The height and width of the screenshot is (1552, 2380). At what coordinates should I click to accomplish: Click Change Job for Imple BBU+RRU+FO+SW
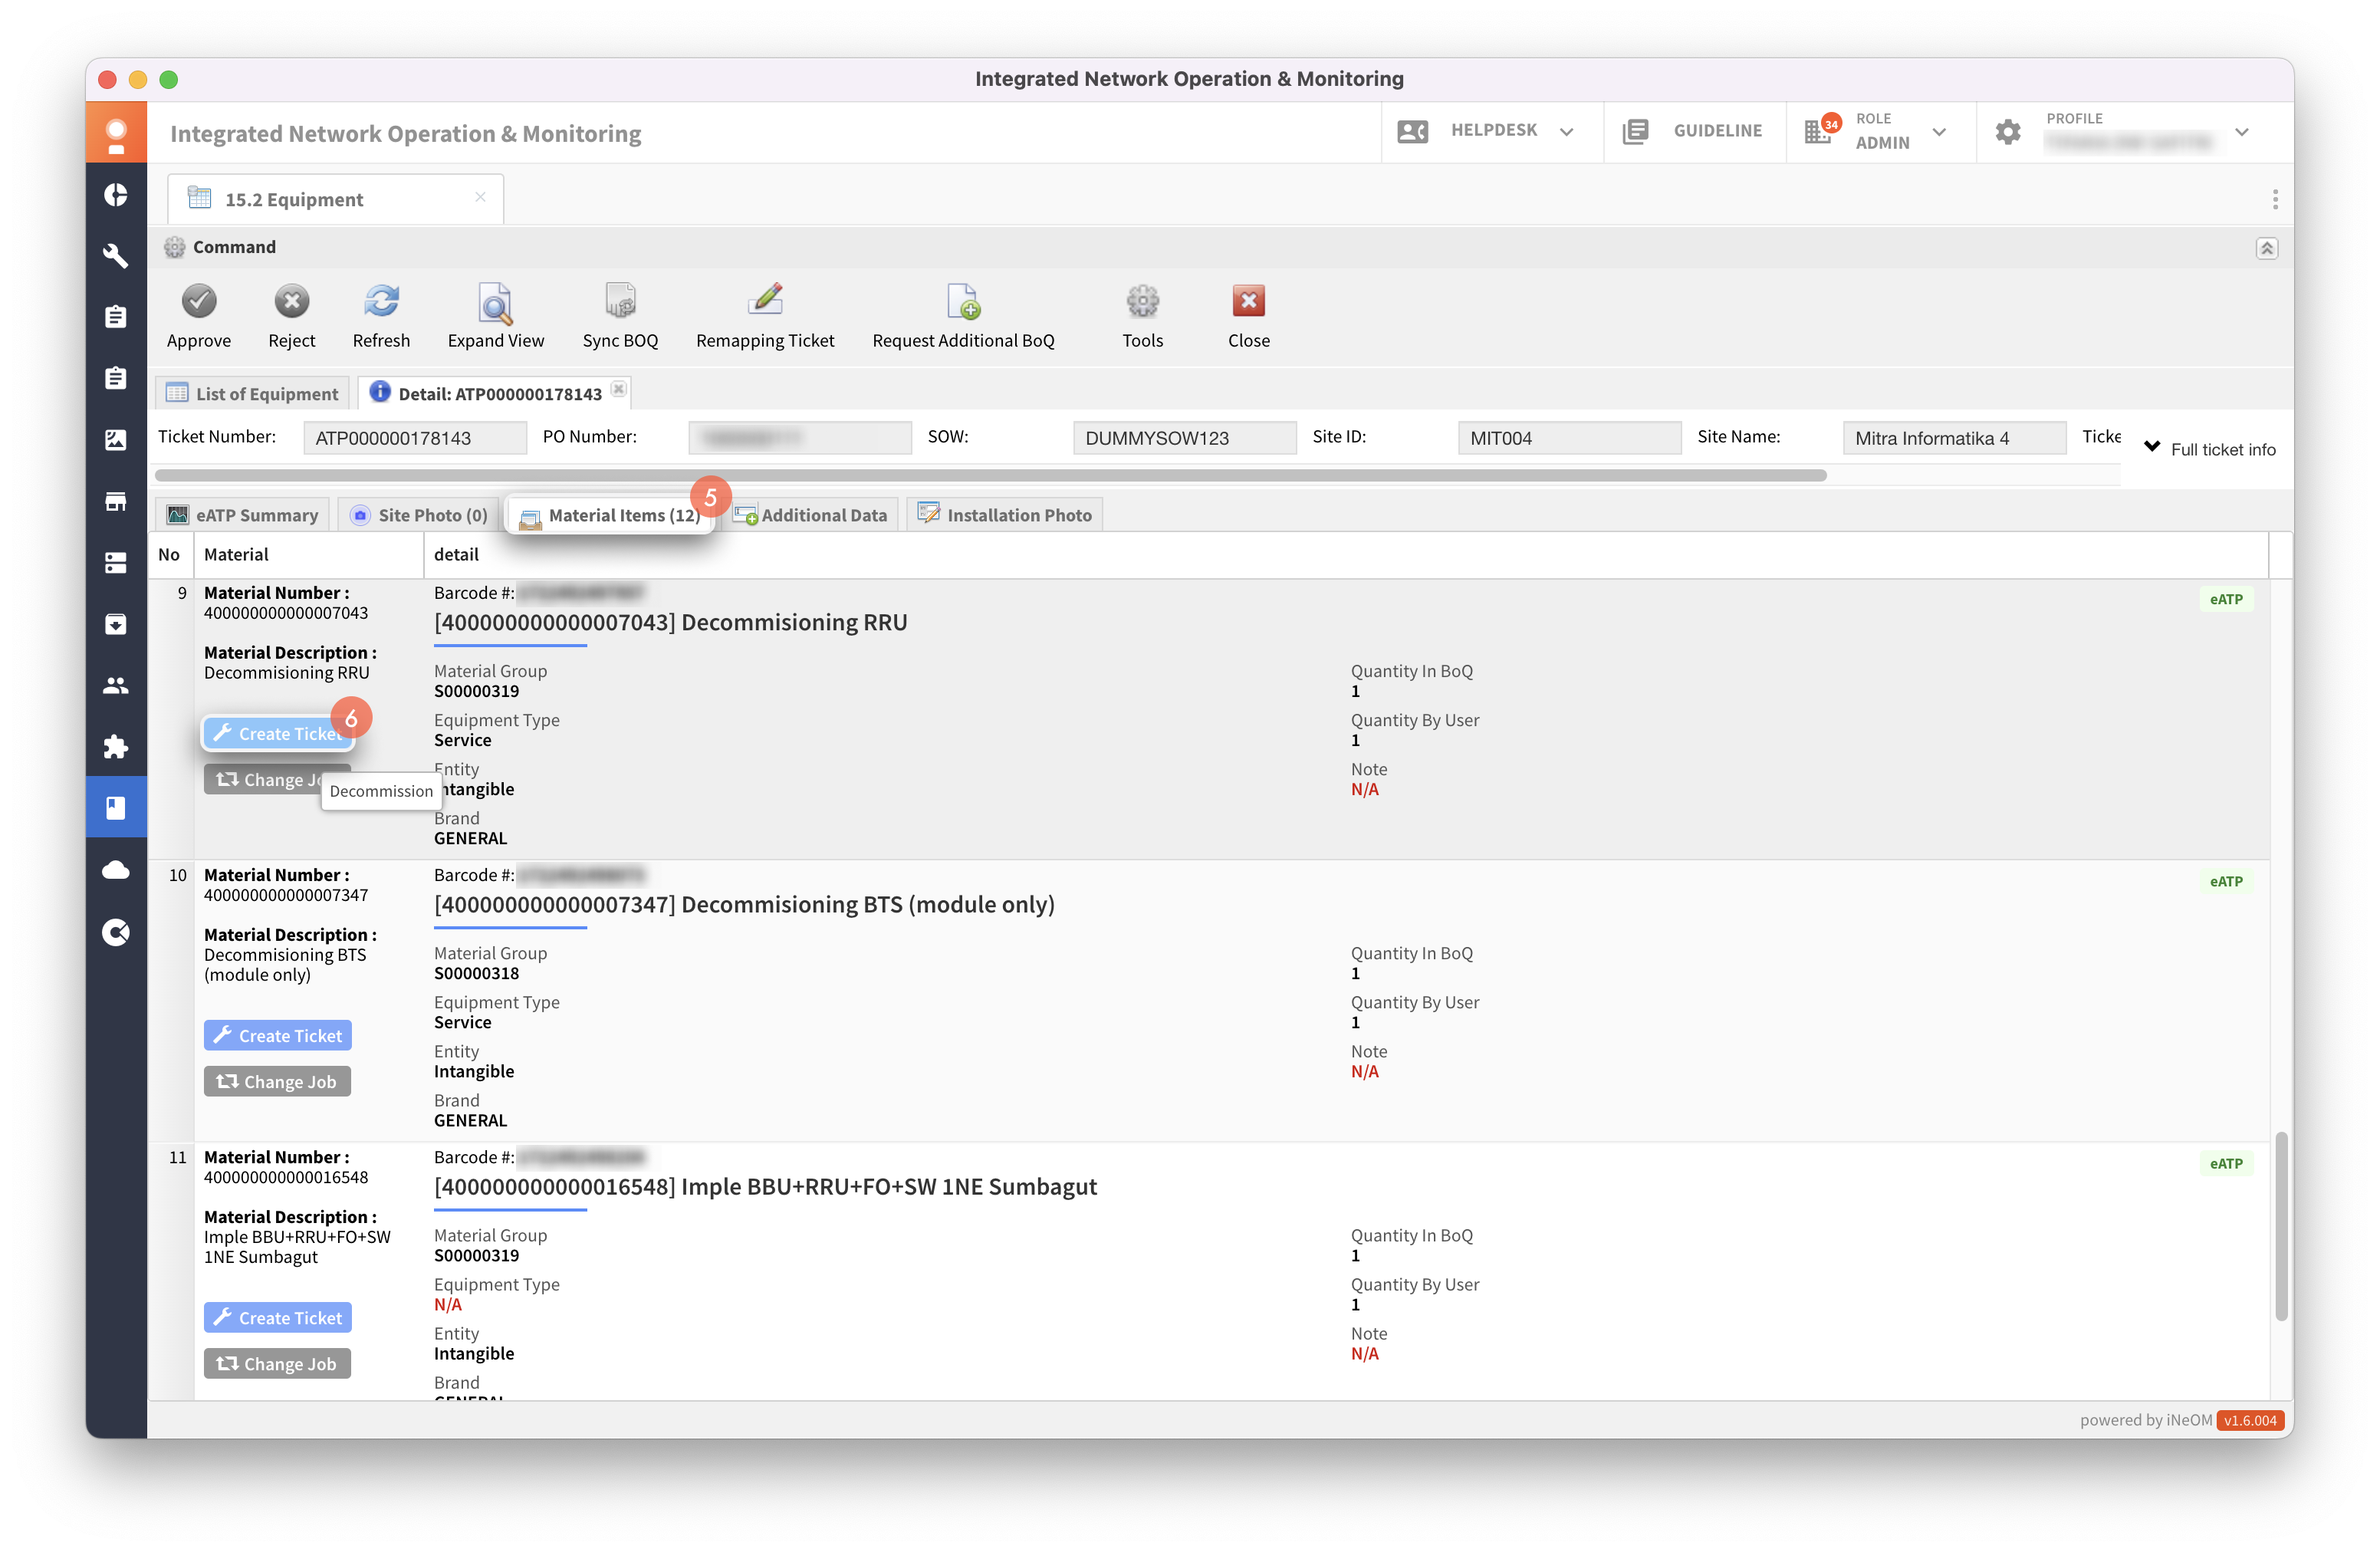(277, 1363)
